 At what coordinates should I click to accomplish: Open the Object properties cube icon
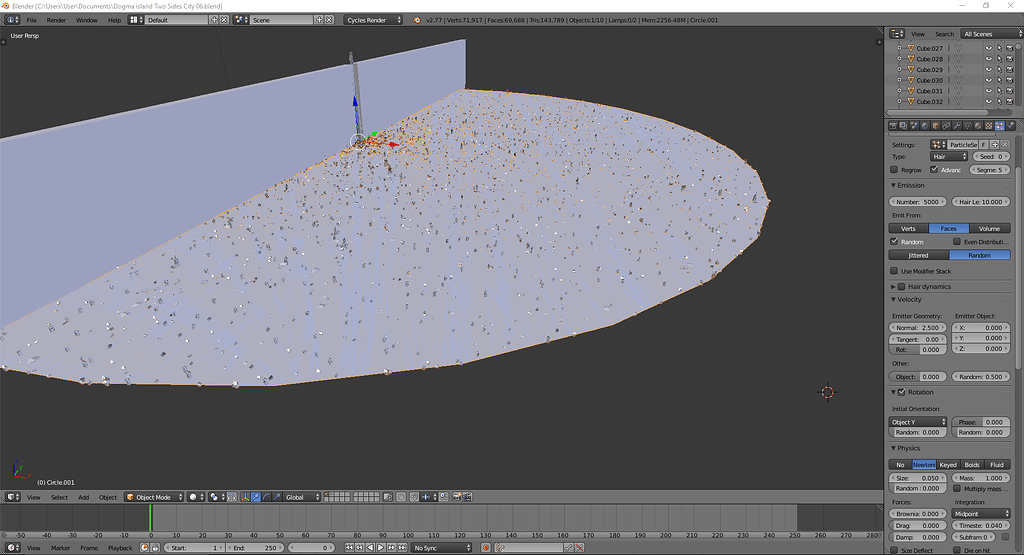935,126
